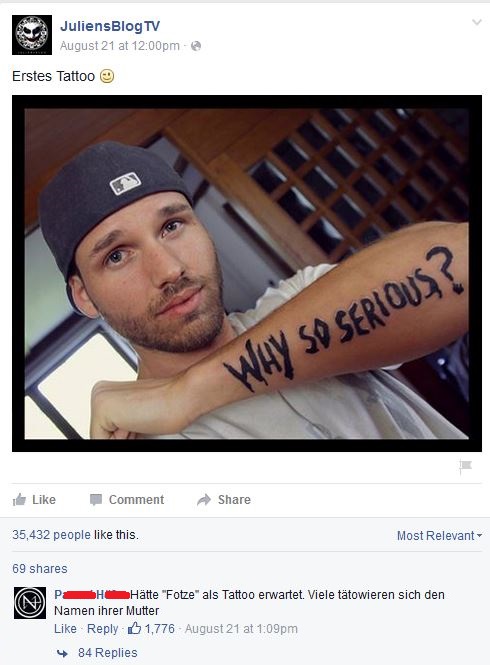Image resolution: width=490 pixels, height=665 pixels.
Task: Open the August 21 at 12:00pm timestamp
Action: click(x=120, y=46)
